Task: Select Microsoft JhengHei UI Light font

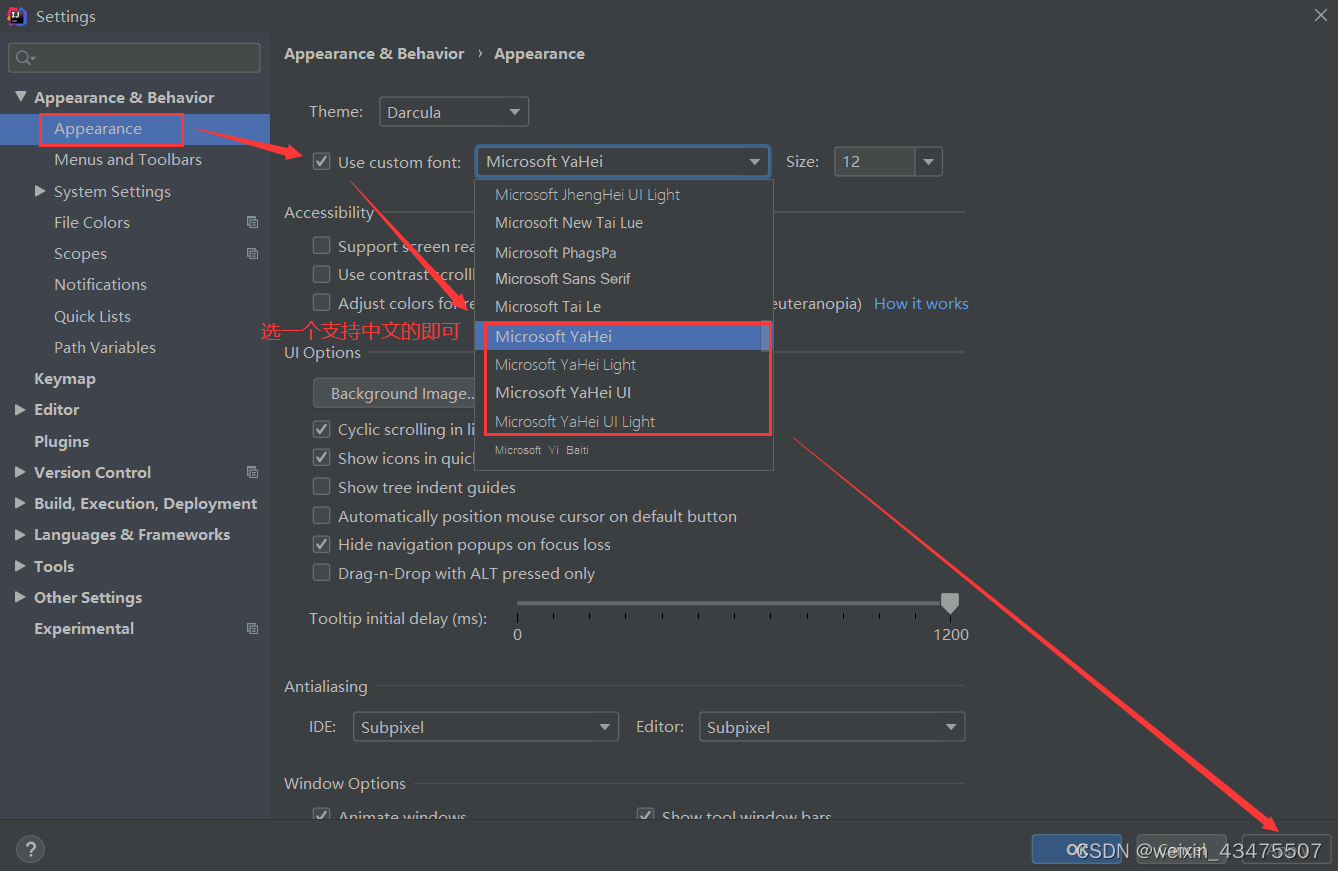Action: [x=618, y=195]
